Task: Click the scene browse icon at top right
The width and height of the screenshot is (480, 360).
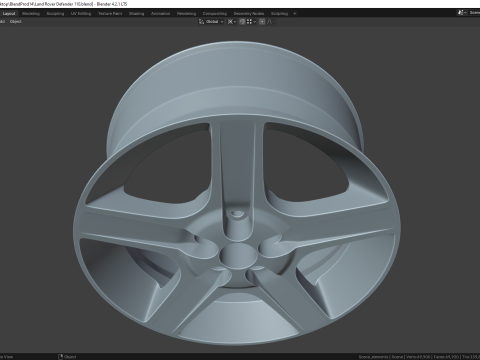Action: [x=462, y=13]
